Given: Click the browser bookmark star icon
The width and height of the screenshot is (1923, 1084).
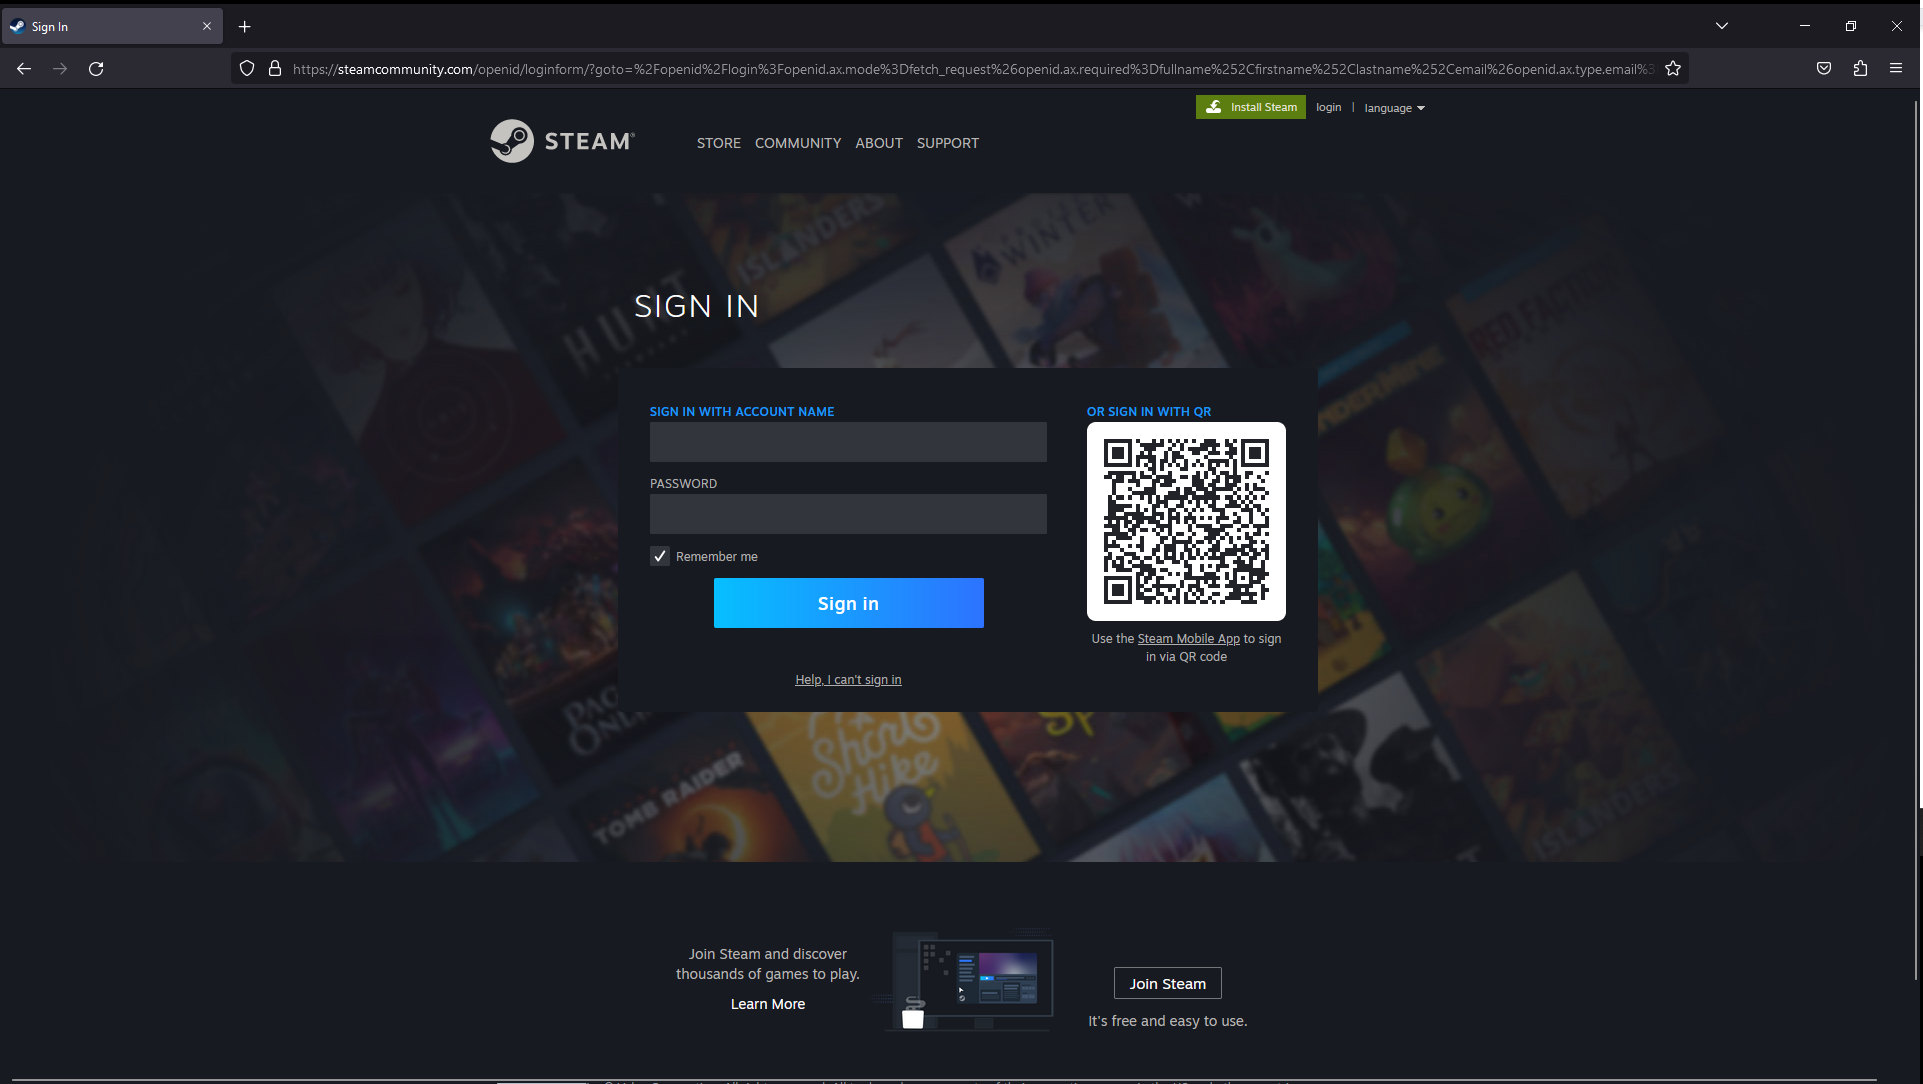Looking at the screenshot, I should [1672, 69].
